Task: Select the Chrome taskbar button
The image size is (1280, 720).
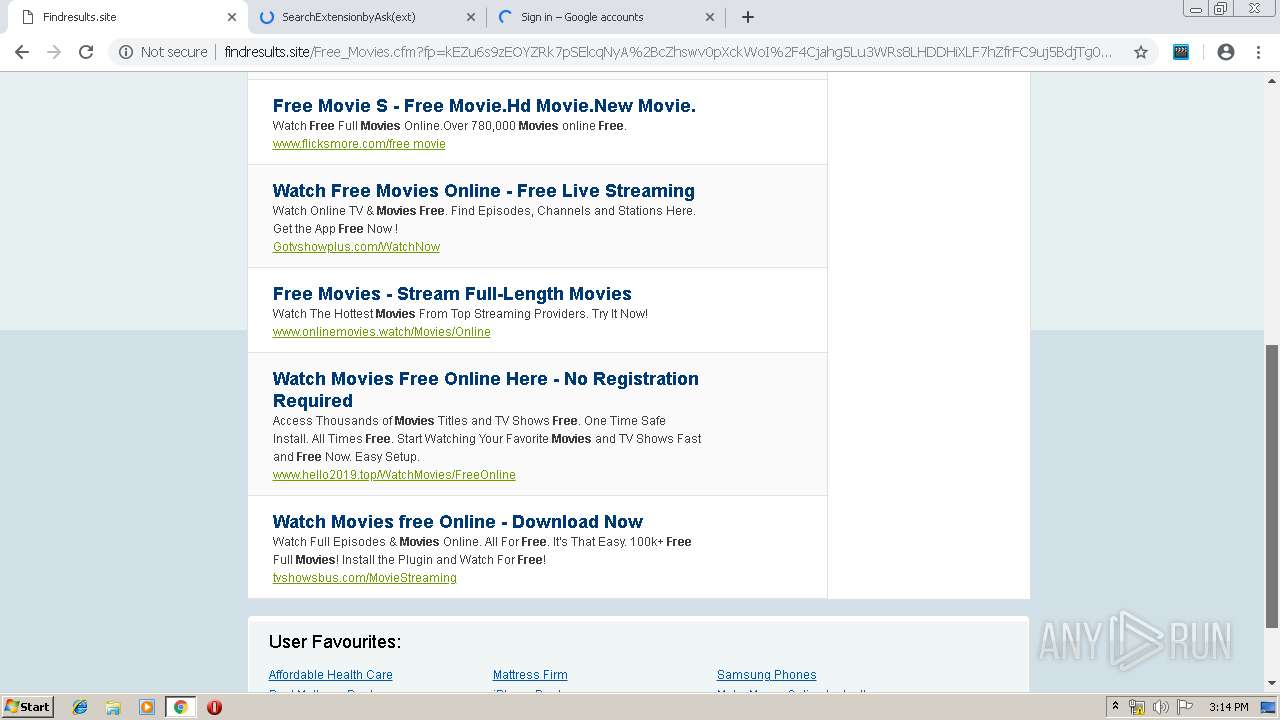Action: (180, 707)
